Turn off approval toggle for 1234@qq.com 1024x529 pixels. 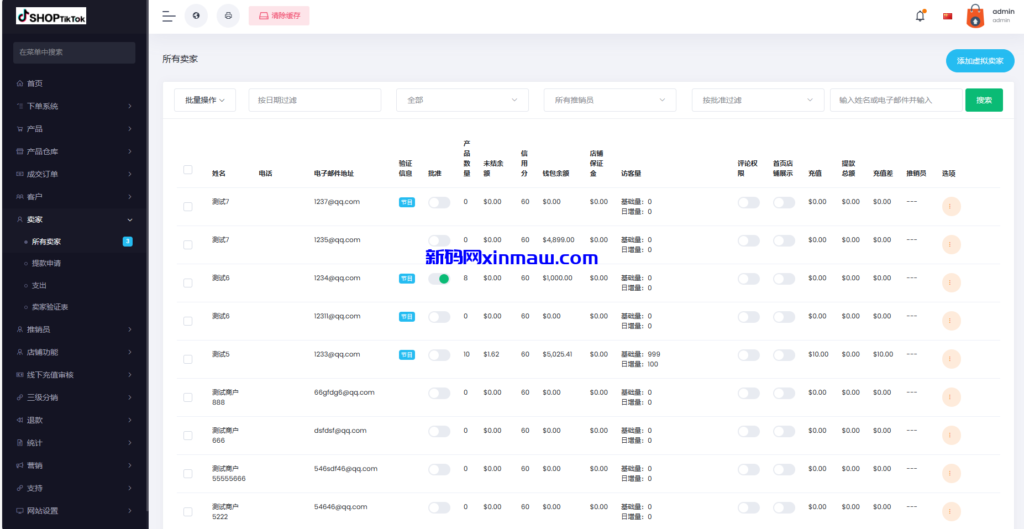pos(439,279)
